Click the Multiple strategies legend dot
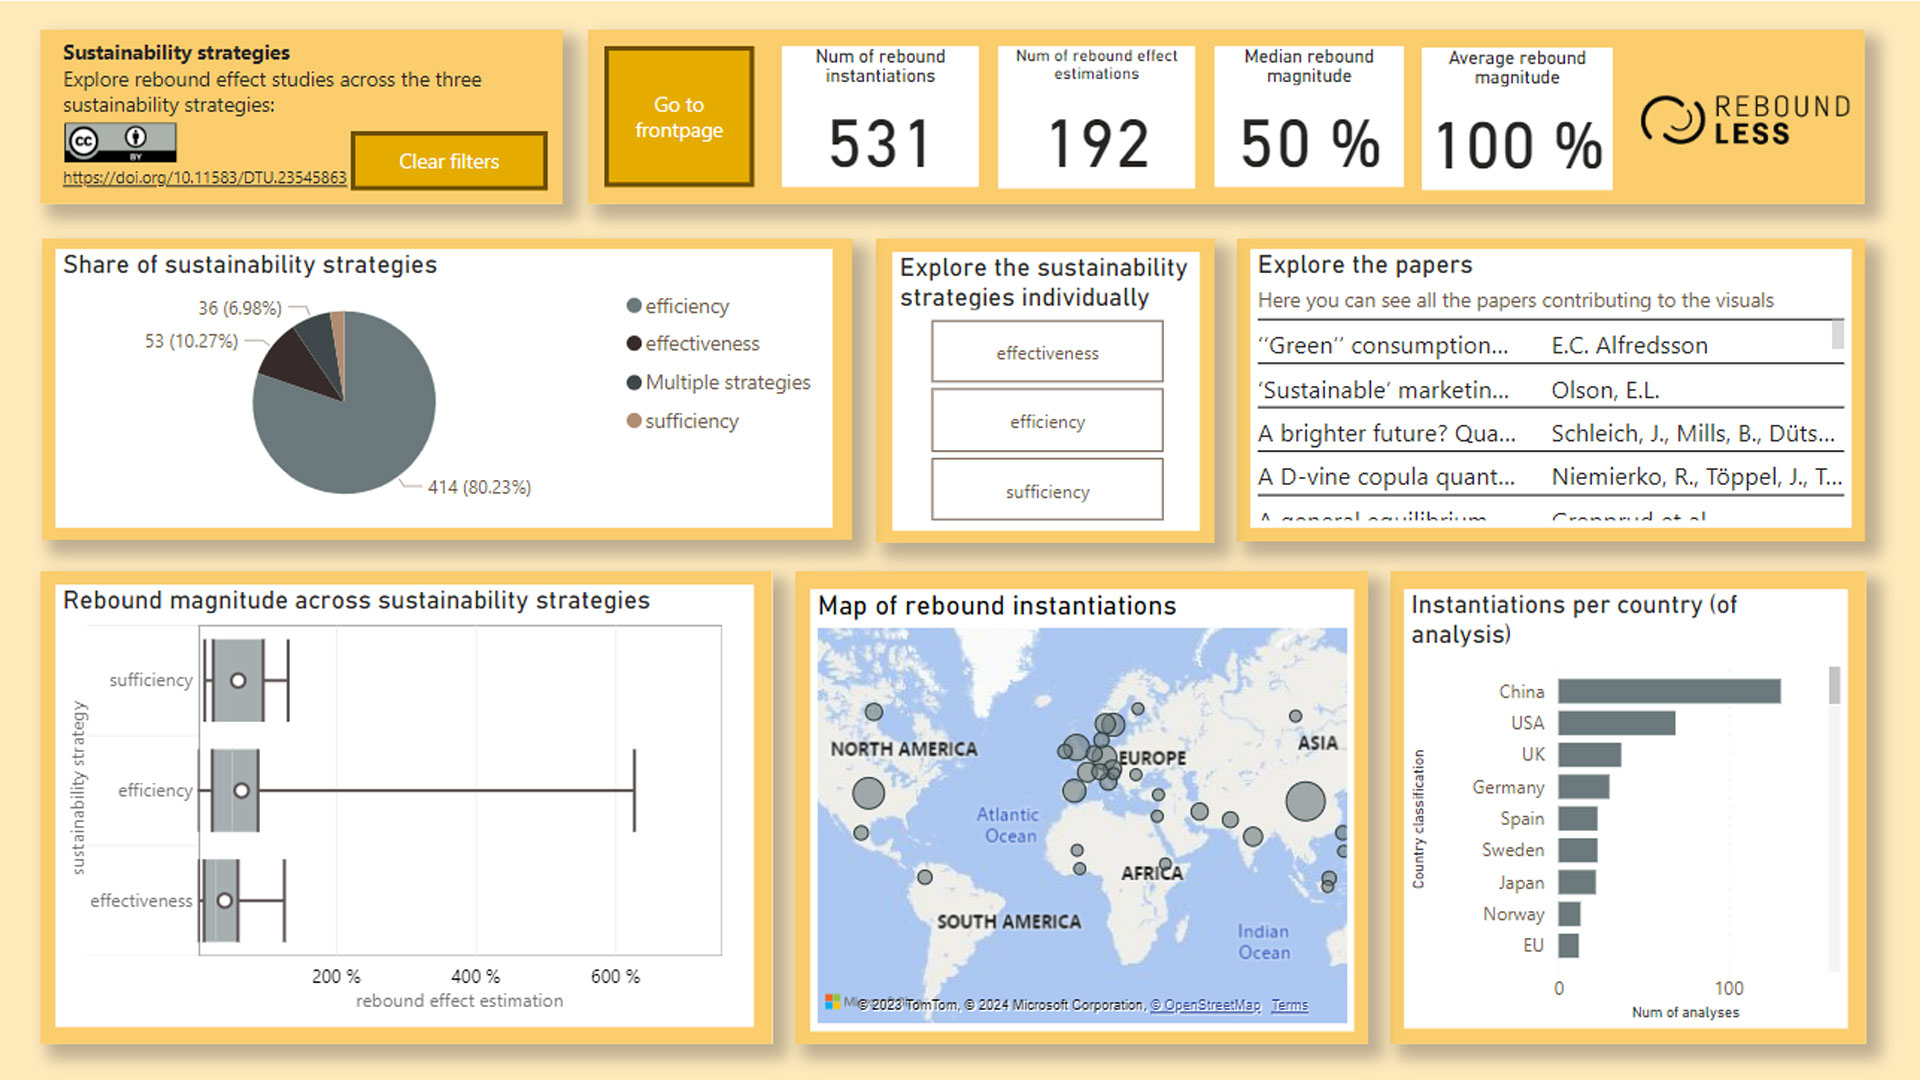Image resolution: width=1920 pixels, height=1080 pixels. (x=634, y=382)
